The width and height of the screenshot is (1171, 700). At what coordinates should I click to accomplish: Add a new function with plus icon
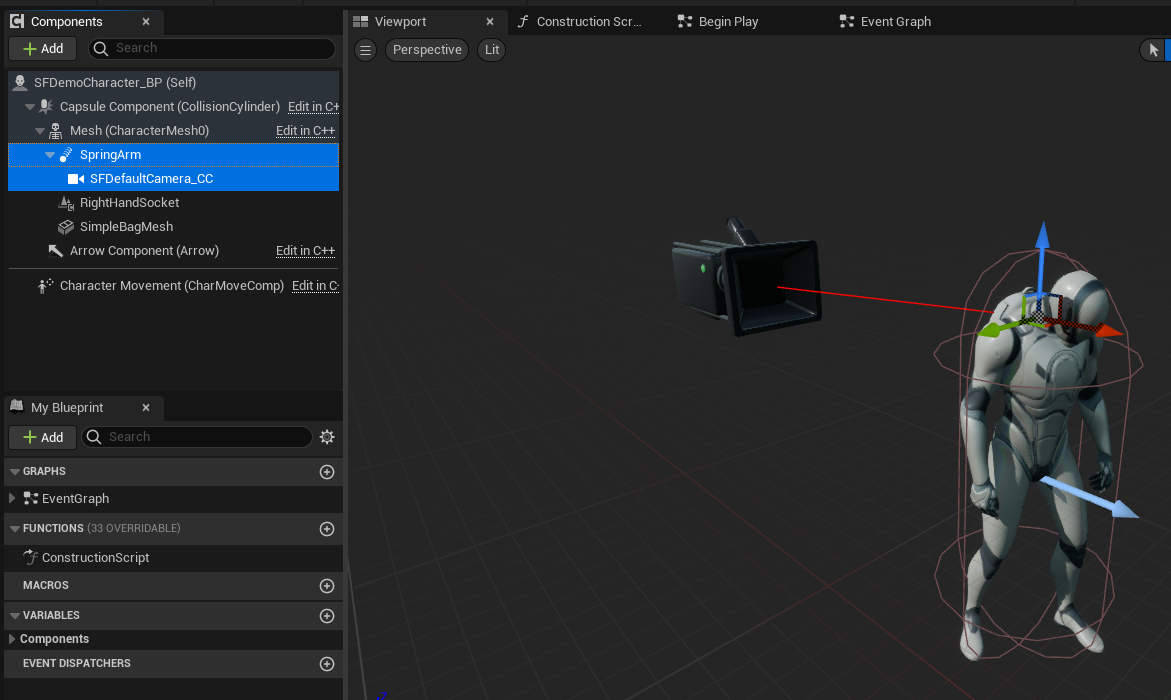[326, 529]
